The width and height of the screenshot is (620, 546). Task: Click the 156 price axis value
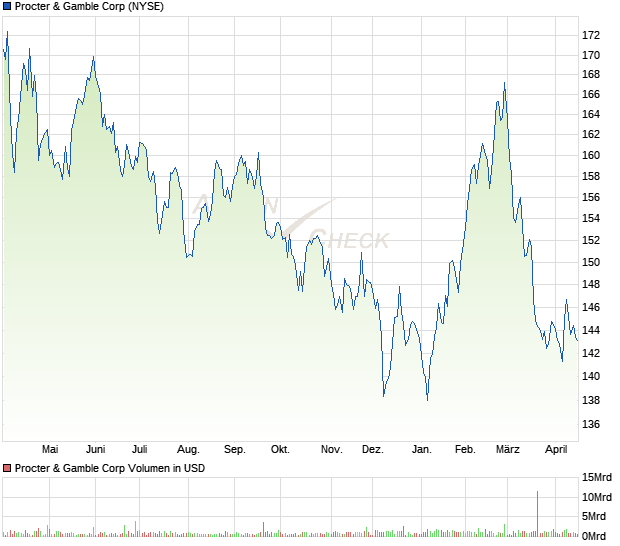coord(591,197)
